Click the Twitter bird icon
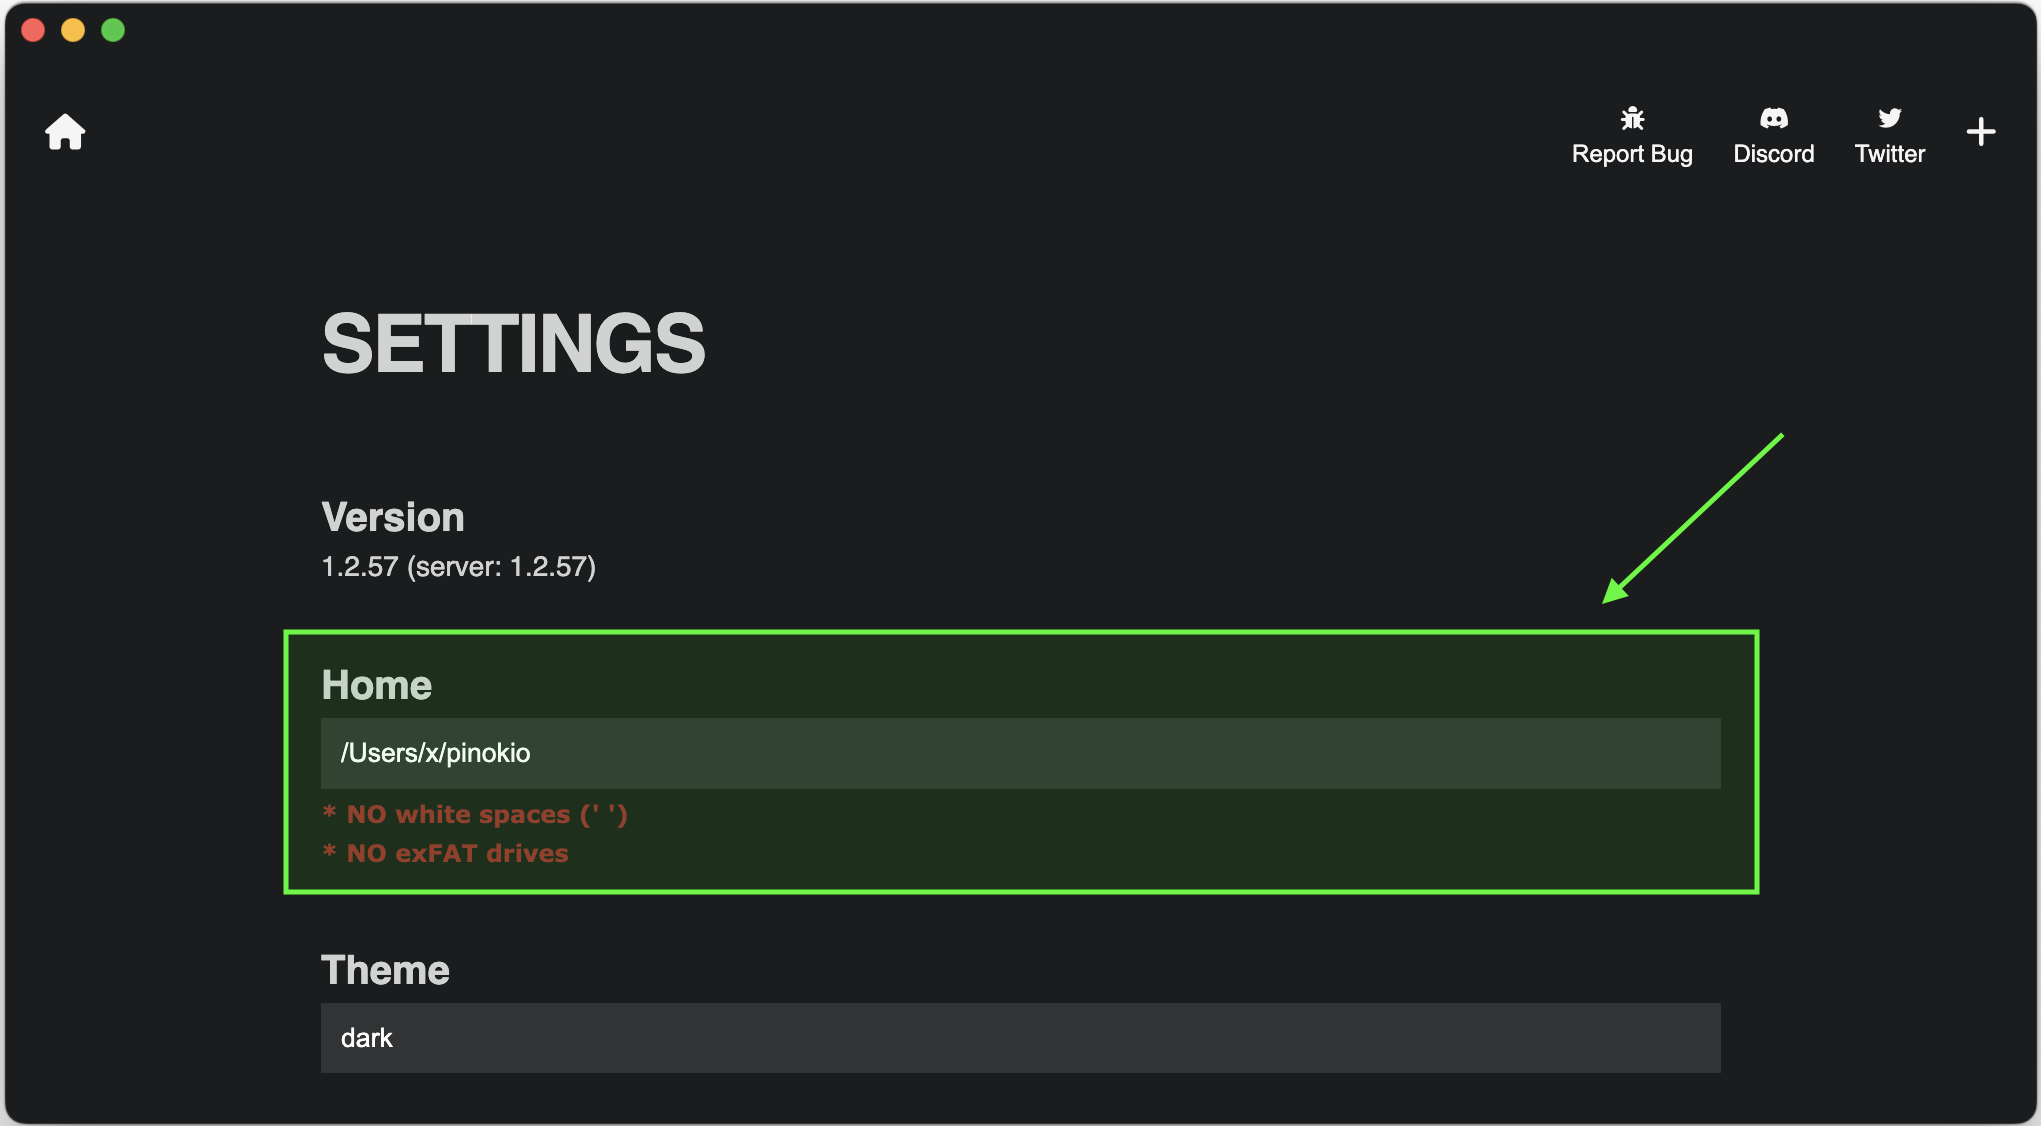 coord(1889,119)
